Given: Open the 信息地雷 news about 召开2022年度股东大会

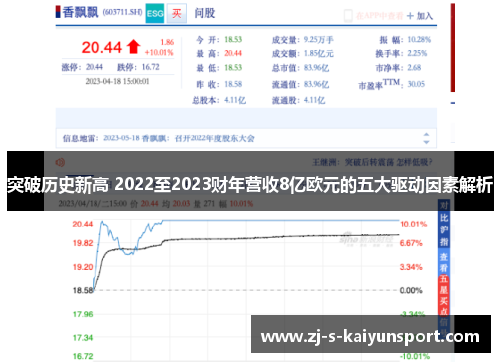Looking at the screenshot, I should pos(179,138).
